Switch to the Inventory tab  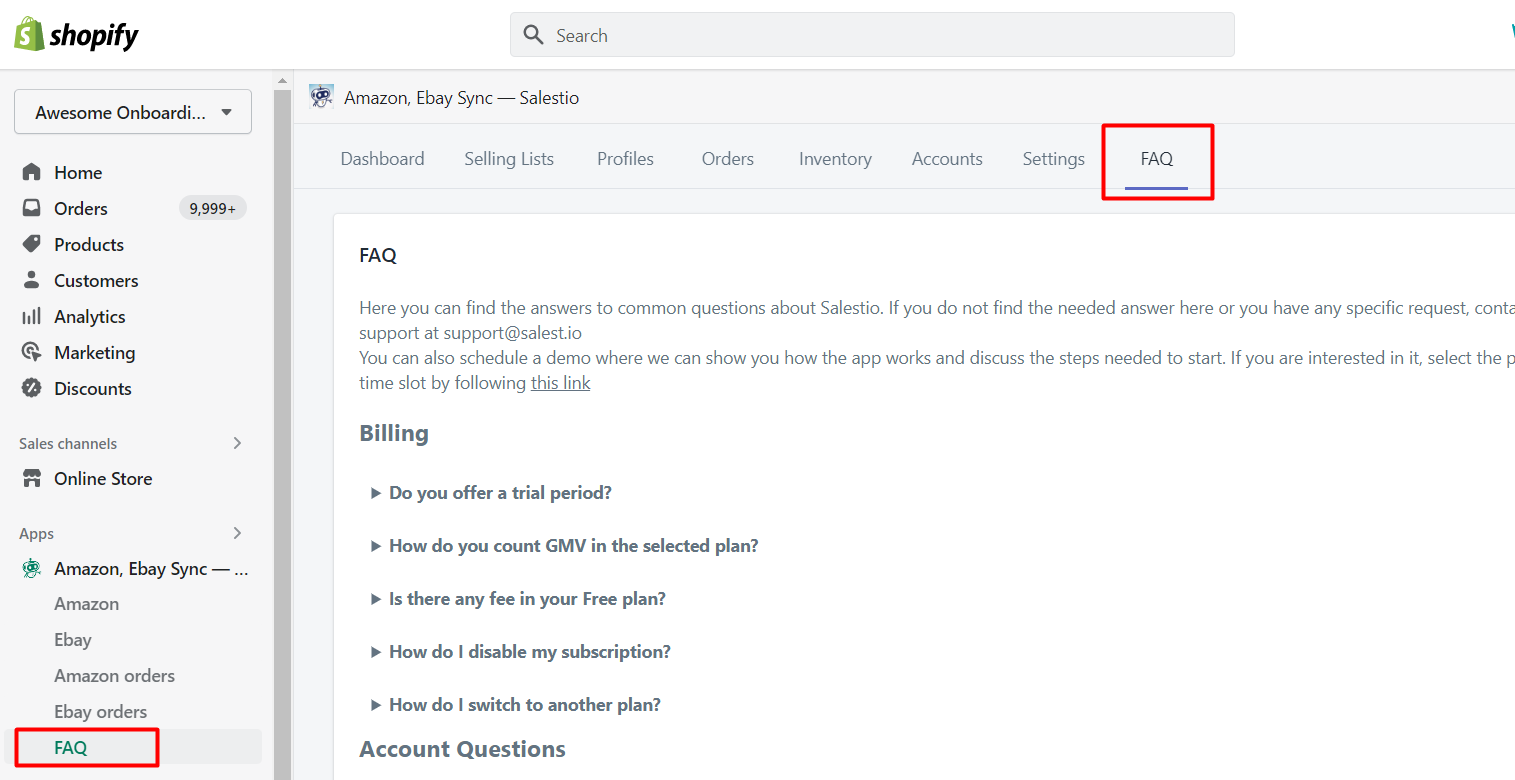834,159
